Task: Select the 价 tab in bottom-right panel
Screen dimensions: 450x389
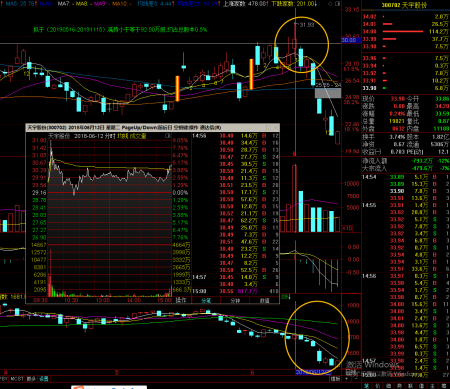Action: pos(378,386)
